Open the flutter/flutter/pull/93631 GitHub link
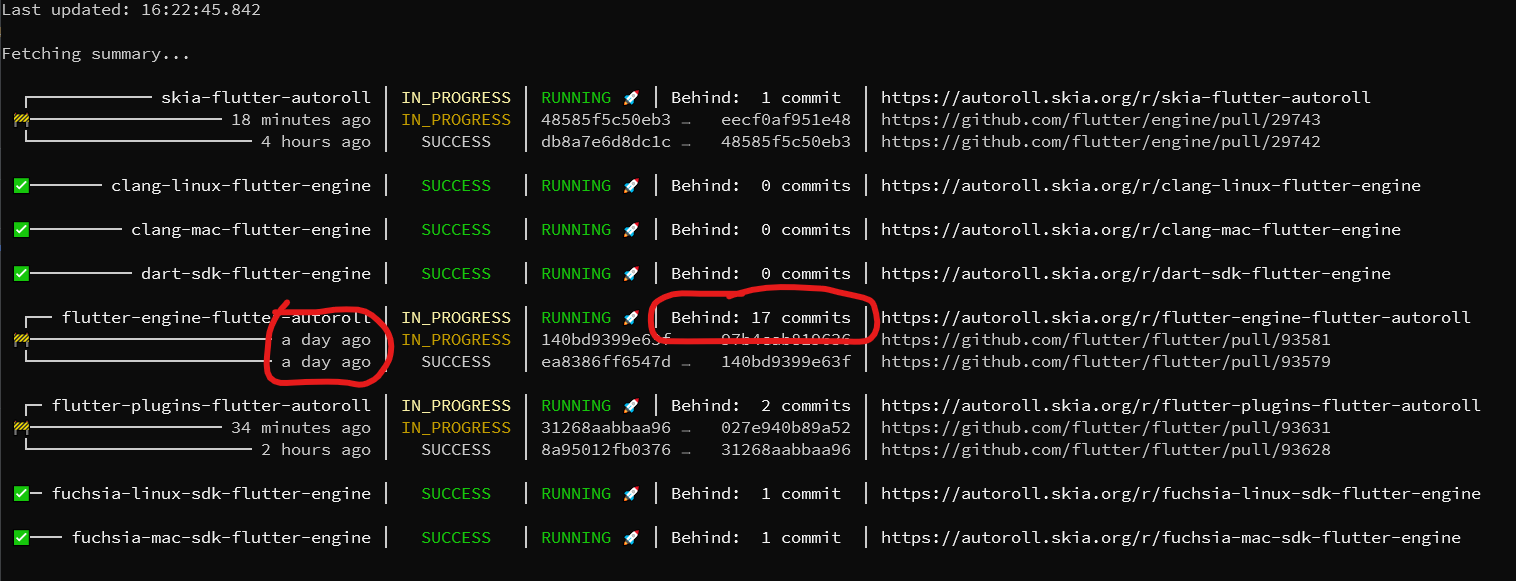The height and width of the screenshot is (581, 1516). coord(1106,428)
